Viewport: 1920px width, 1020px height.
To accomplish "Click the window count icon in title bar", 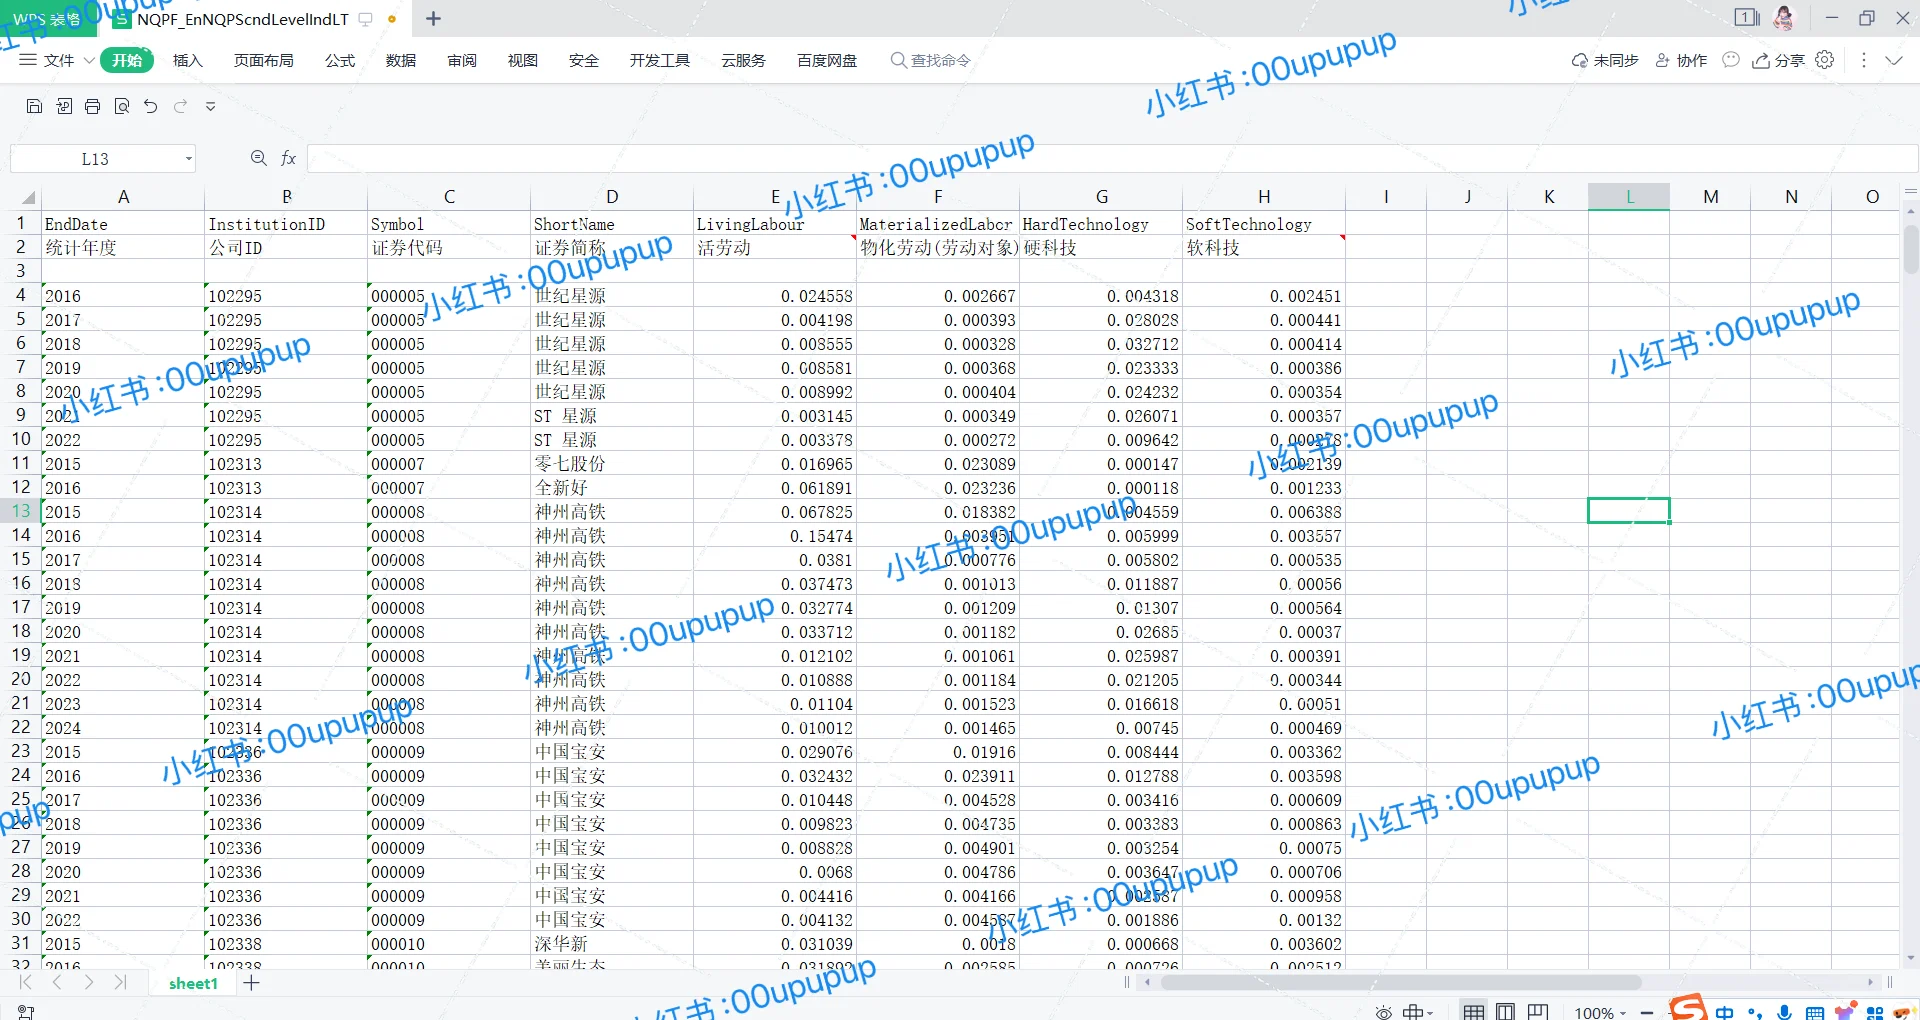I will tap(1747, 18).
